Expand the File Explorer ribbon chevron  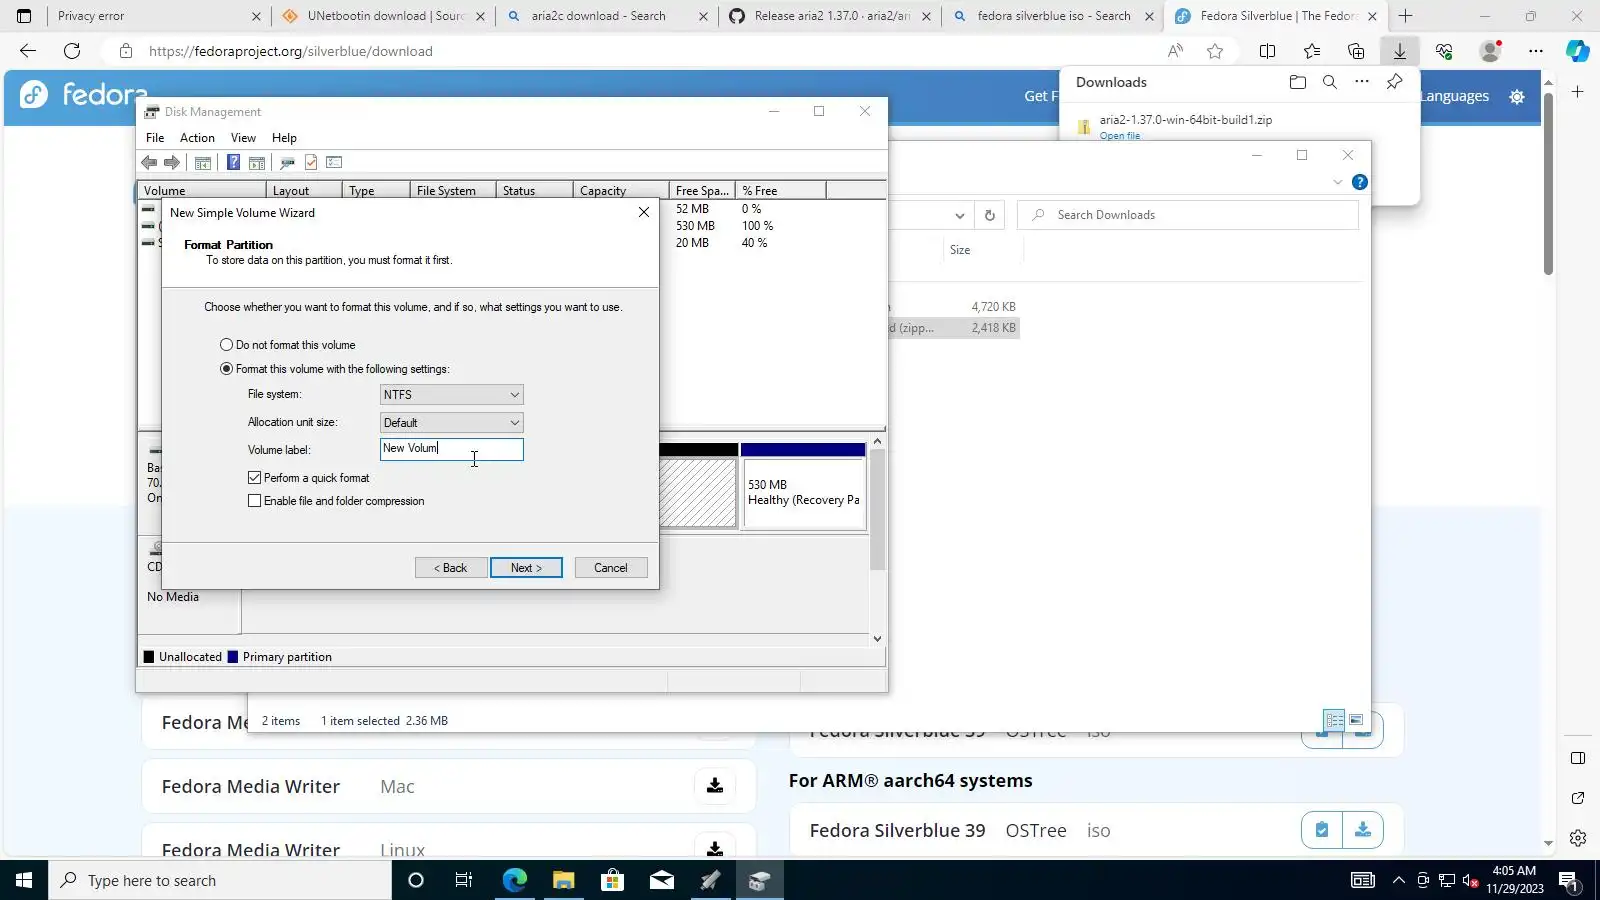pyautogui.click(x=1337, y=182)
